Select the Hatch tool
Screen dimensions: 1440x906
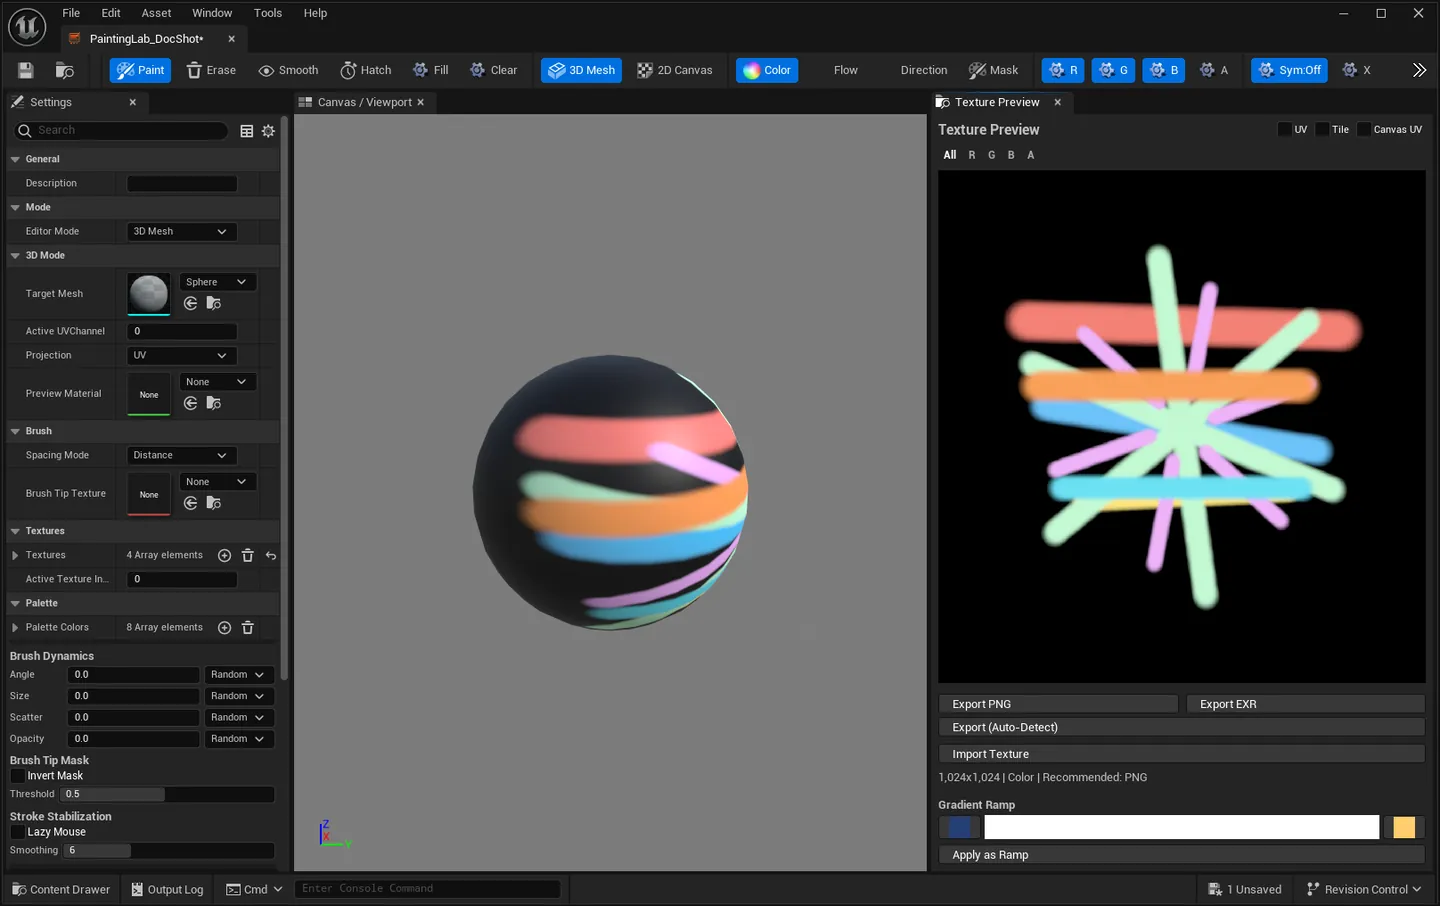coord(366,70)
